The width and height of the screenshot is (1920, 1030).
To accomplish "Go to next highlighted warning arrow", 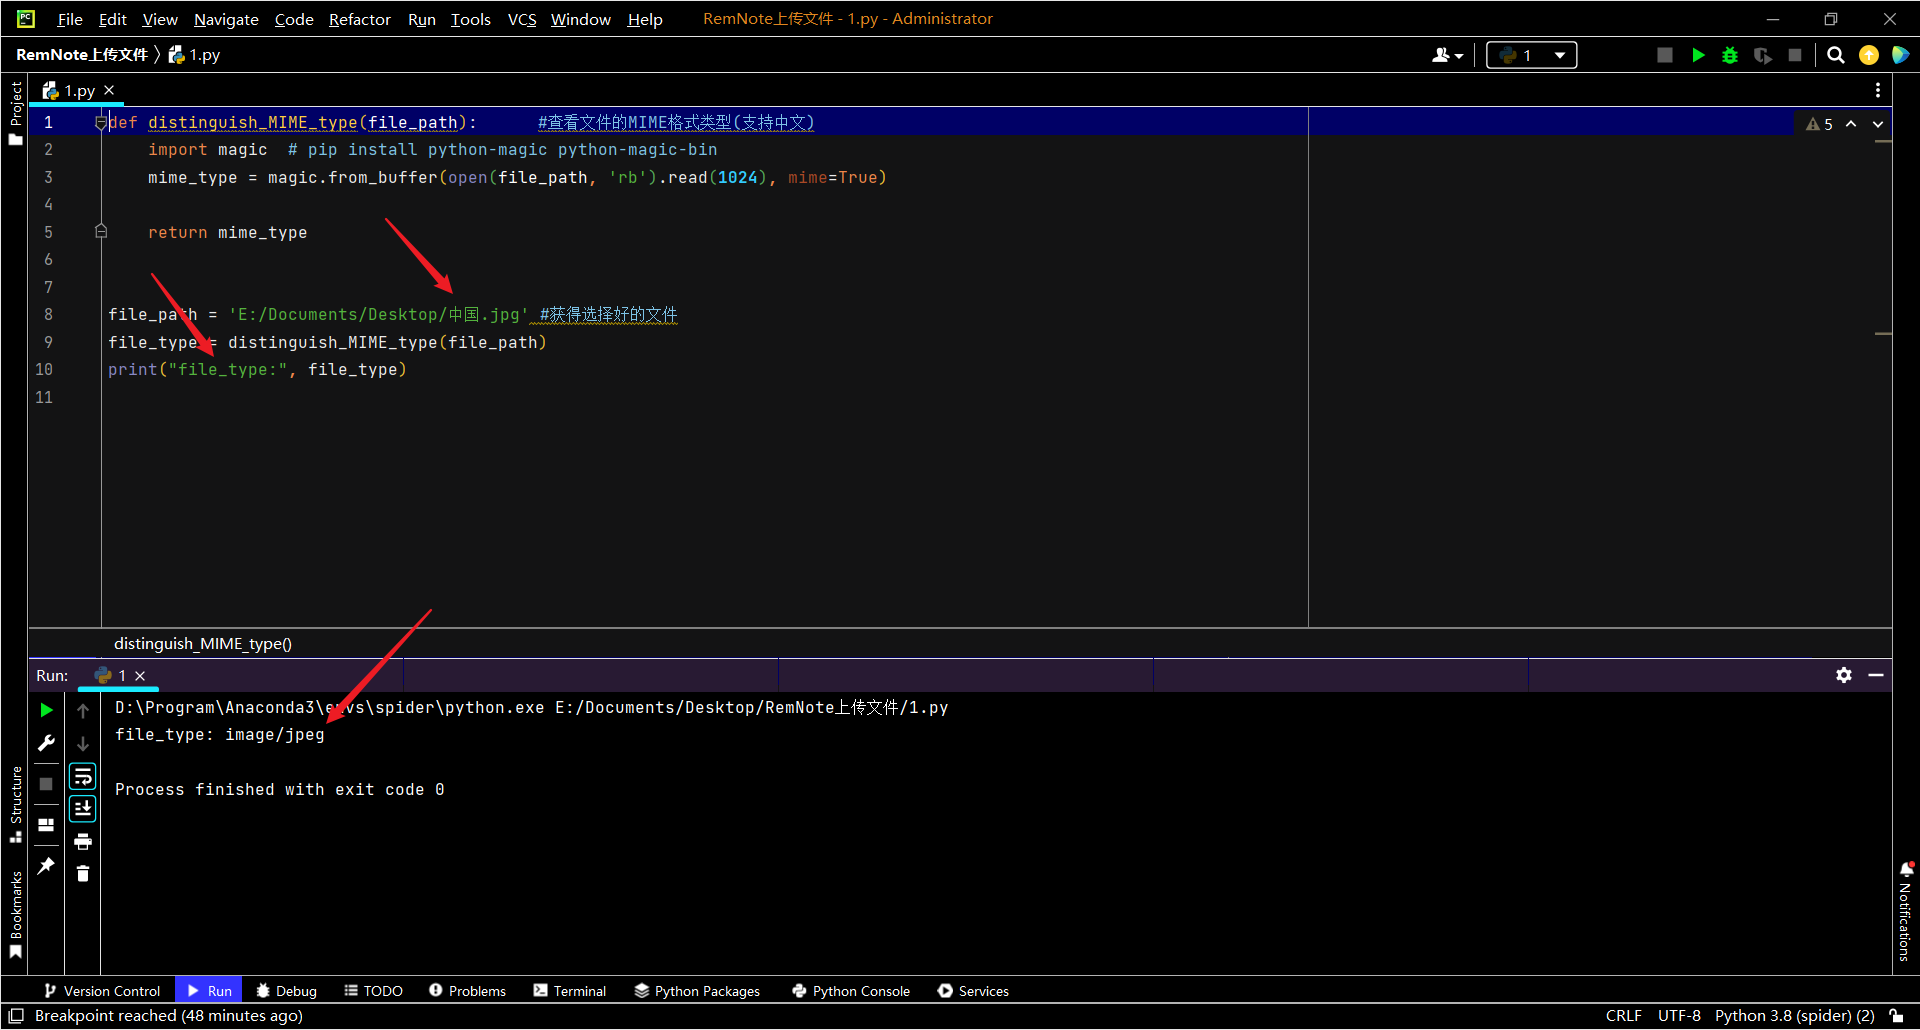I will (1878, 124).
